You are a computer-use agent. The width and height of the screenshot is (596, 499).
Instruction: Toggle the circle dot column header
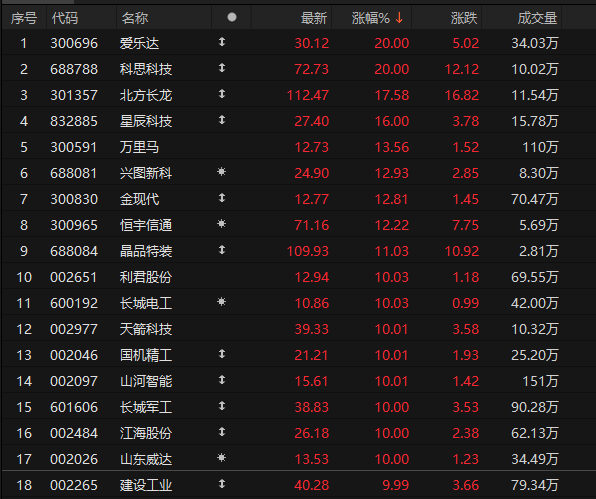tap(232, 17)
